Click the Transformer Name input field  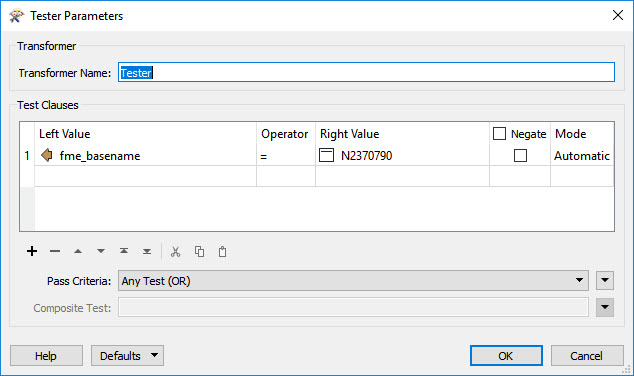pos(366,72)
